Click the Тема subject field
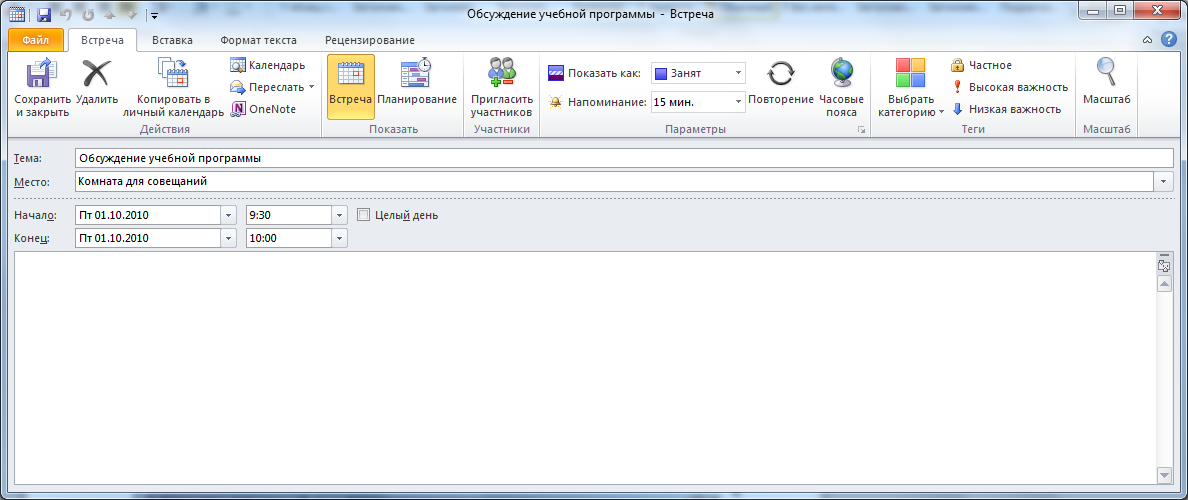The width and height of the screenshot is (1188, 500). tap(624, 158)
